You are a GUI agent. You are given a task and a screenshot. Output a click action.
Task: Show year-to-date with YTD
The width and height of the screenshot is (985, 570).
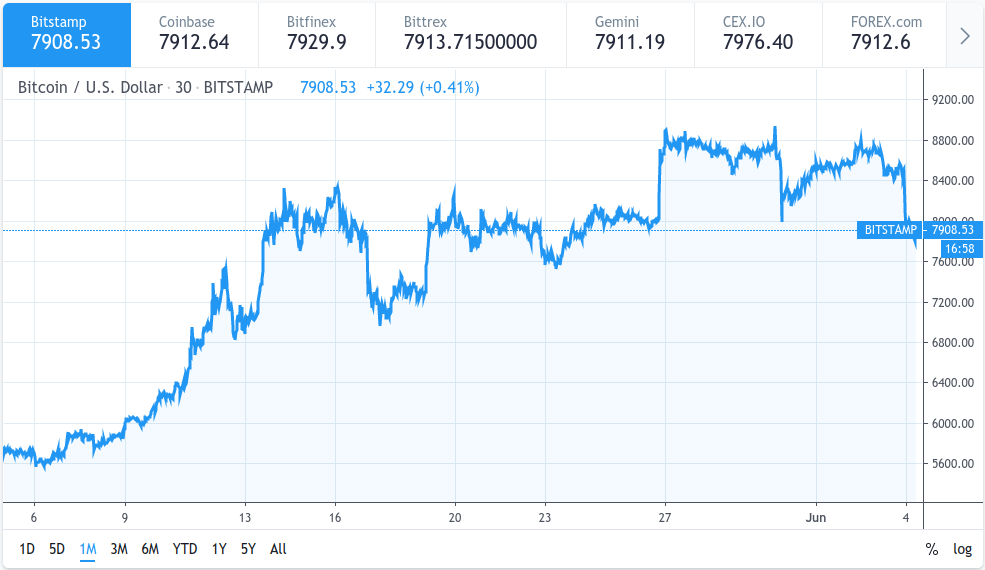(x=184, y=549)
